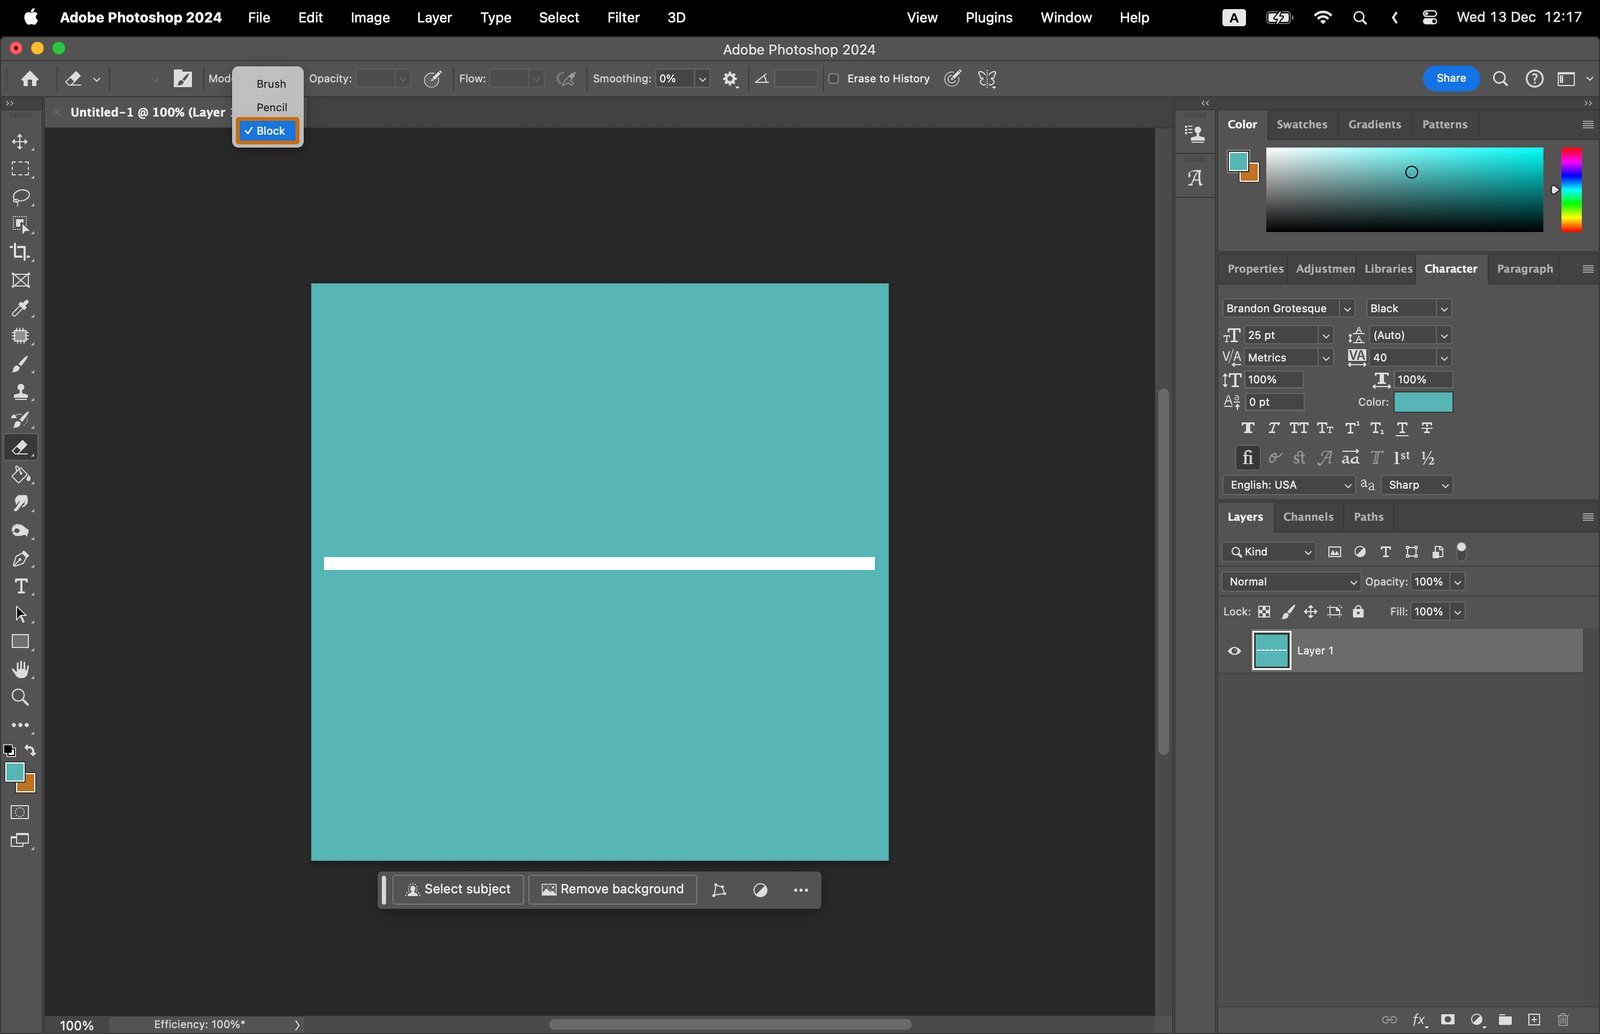This screenshot has height=1034, width=1600.
Task: Choose the Crop tool
Action: 20,253
